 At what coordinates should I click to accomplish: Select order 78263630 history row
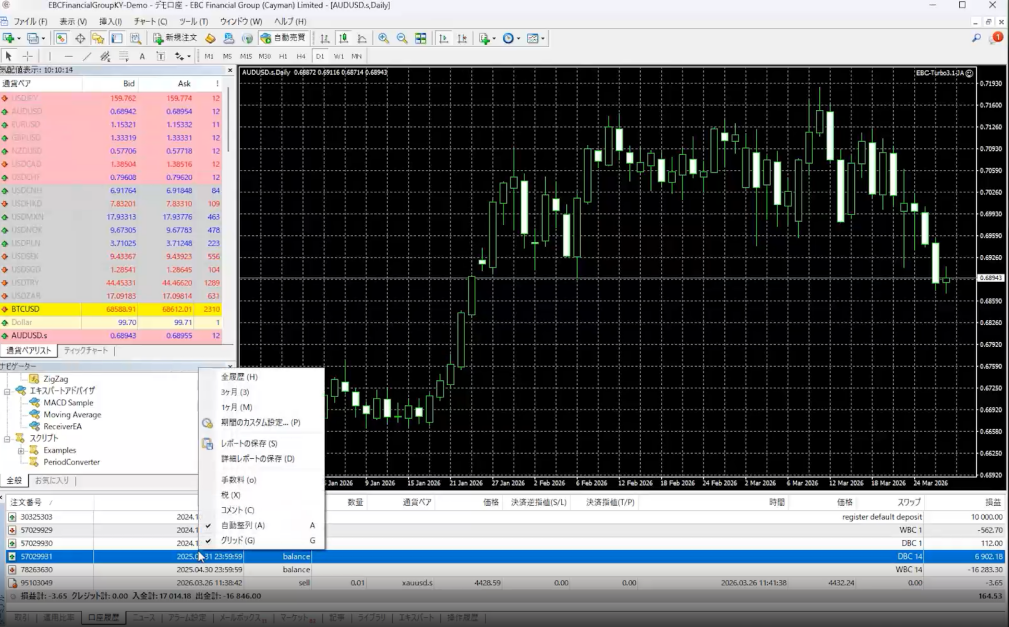click(504, 570)
